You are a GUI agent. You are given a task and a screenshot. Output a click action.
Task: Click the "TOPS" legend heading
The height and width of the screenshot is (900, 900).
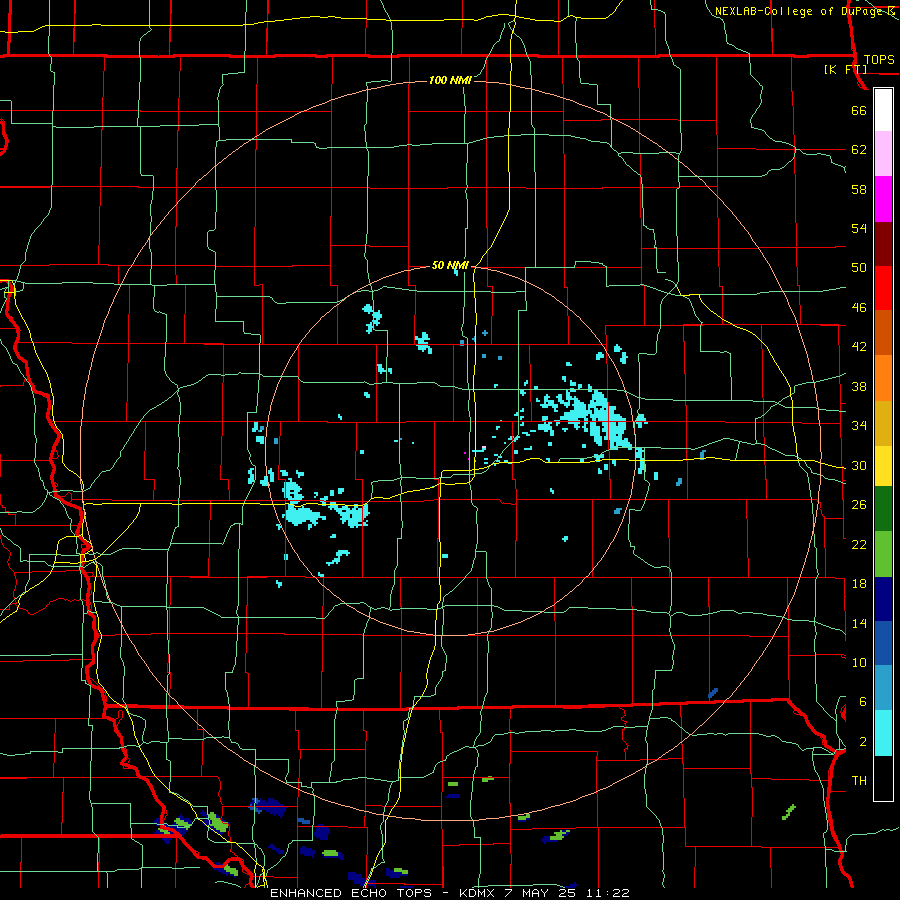click(x=879, y=60)
